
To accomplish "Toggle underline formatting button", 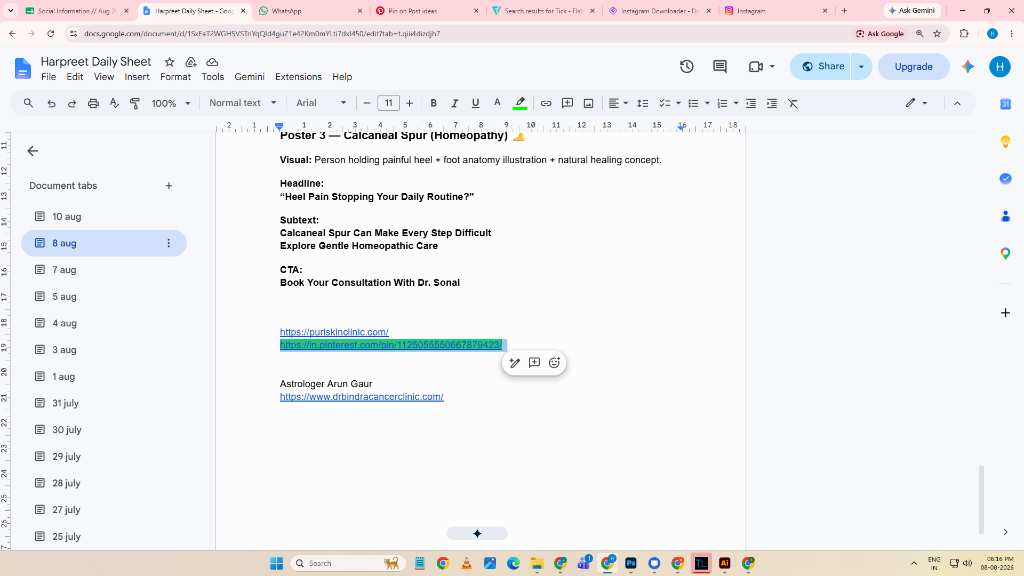I will [475, 103].
